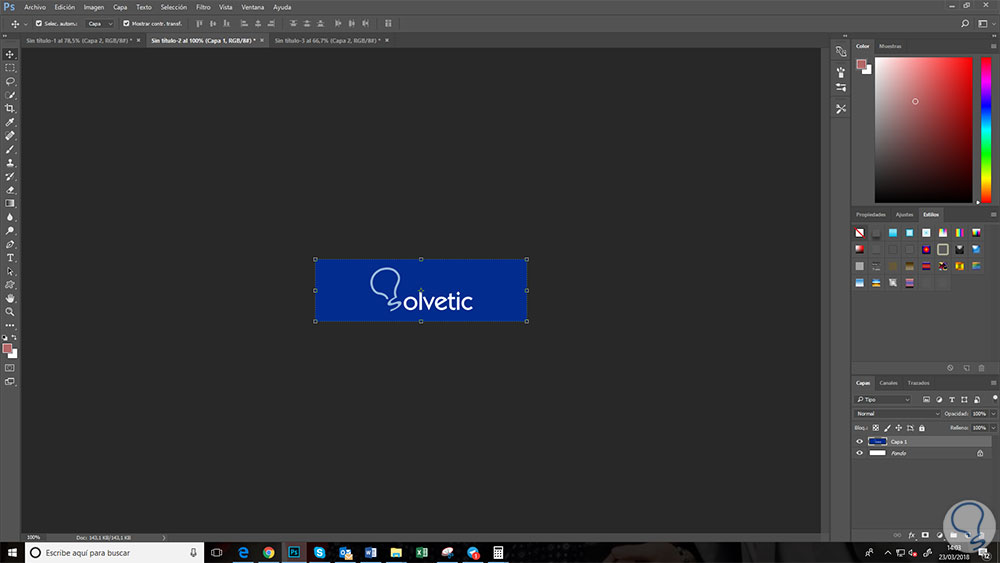Hide the Capa 1 layer visibility eye

[x=859, y=441]
